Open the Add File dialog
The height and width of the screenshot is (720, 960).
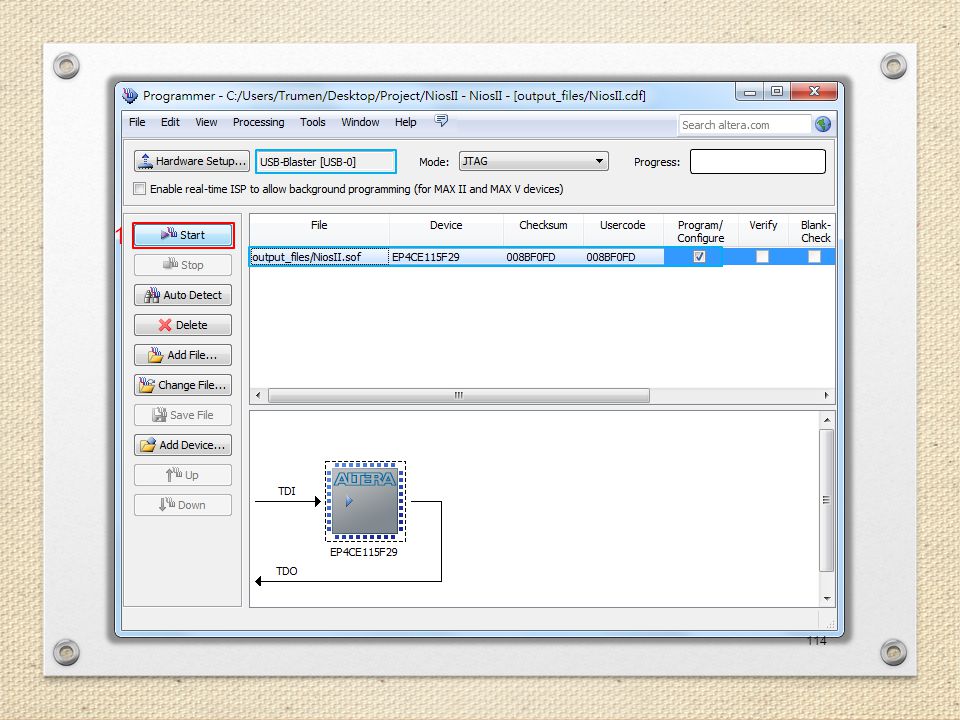[x=183, y=355]
